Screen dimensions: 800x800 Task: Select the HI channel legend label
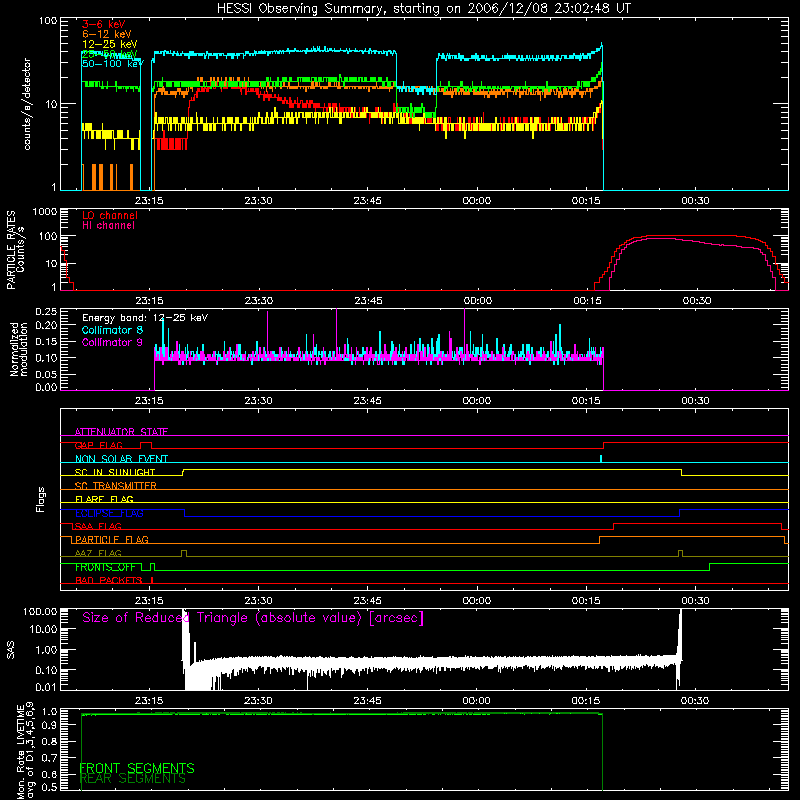(x=108, y=226)
